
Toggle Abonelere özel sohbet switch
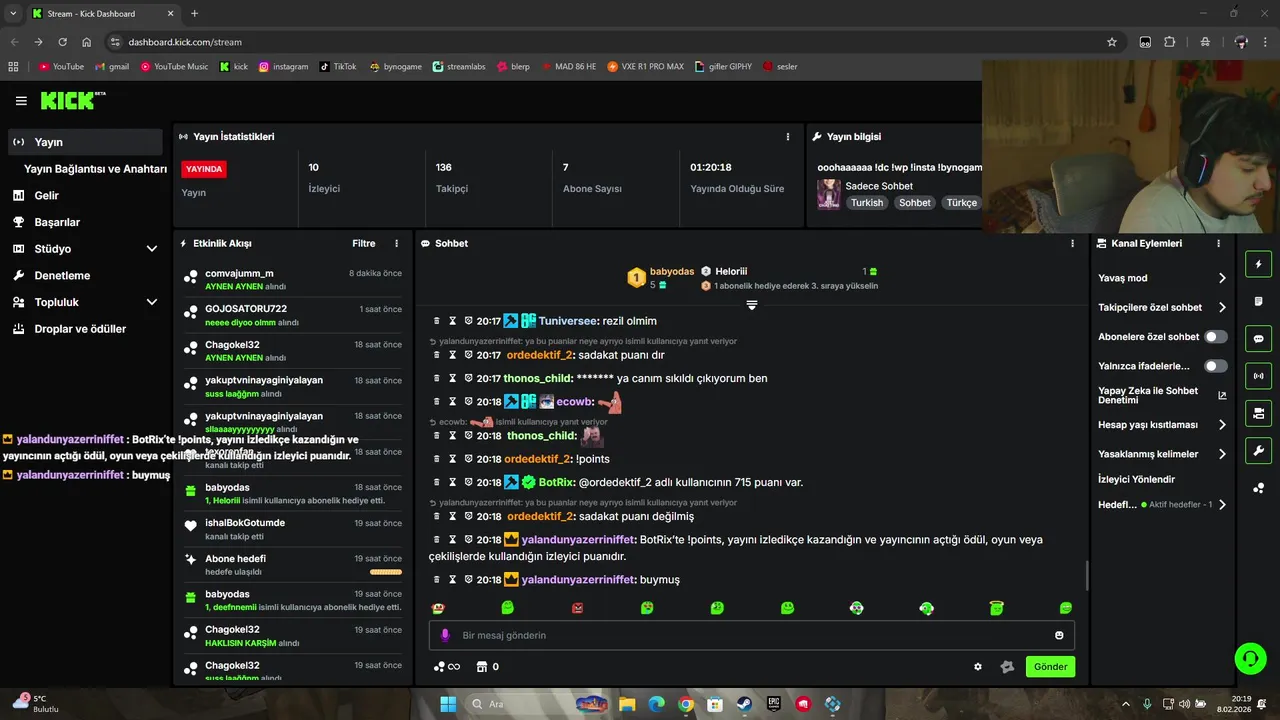click(x=1216, y=337)
